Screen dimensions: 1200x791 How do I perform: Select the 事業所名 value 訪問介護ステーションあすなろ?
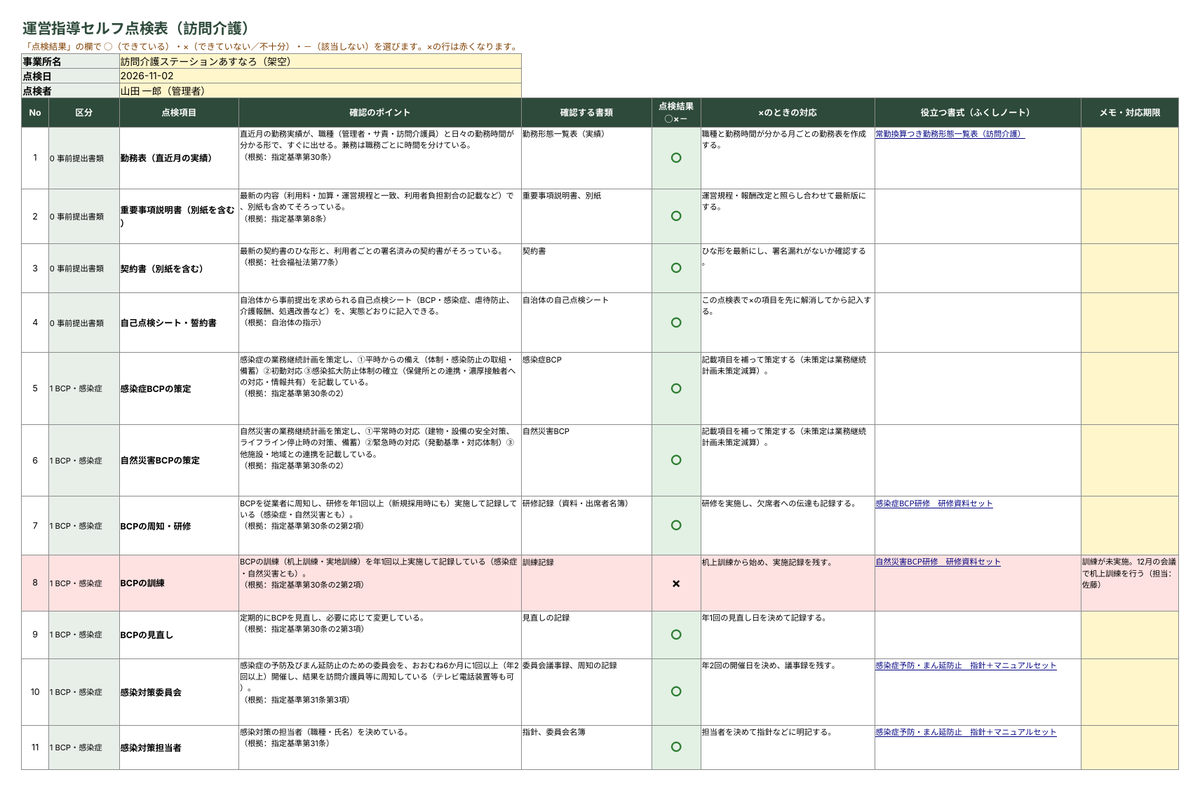point(320,61)
